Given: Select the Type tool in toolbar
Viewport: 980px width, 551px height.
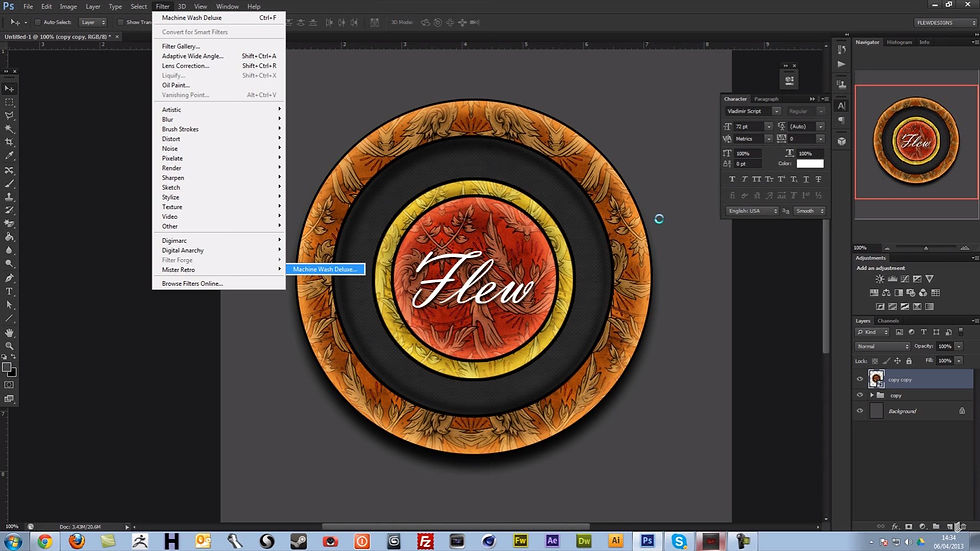Looking at the screenshot, I should click(9, 292).
